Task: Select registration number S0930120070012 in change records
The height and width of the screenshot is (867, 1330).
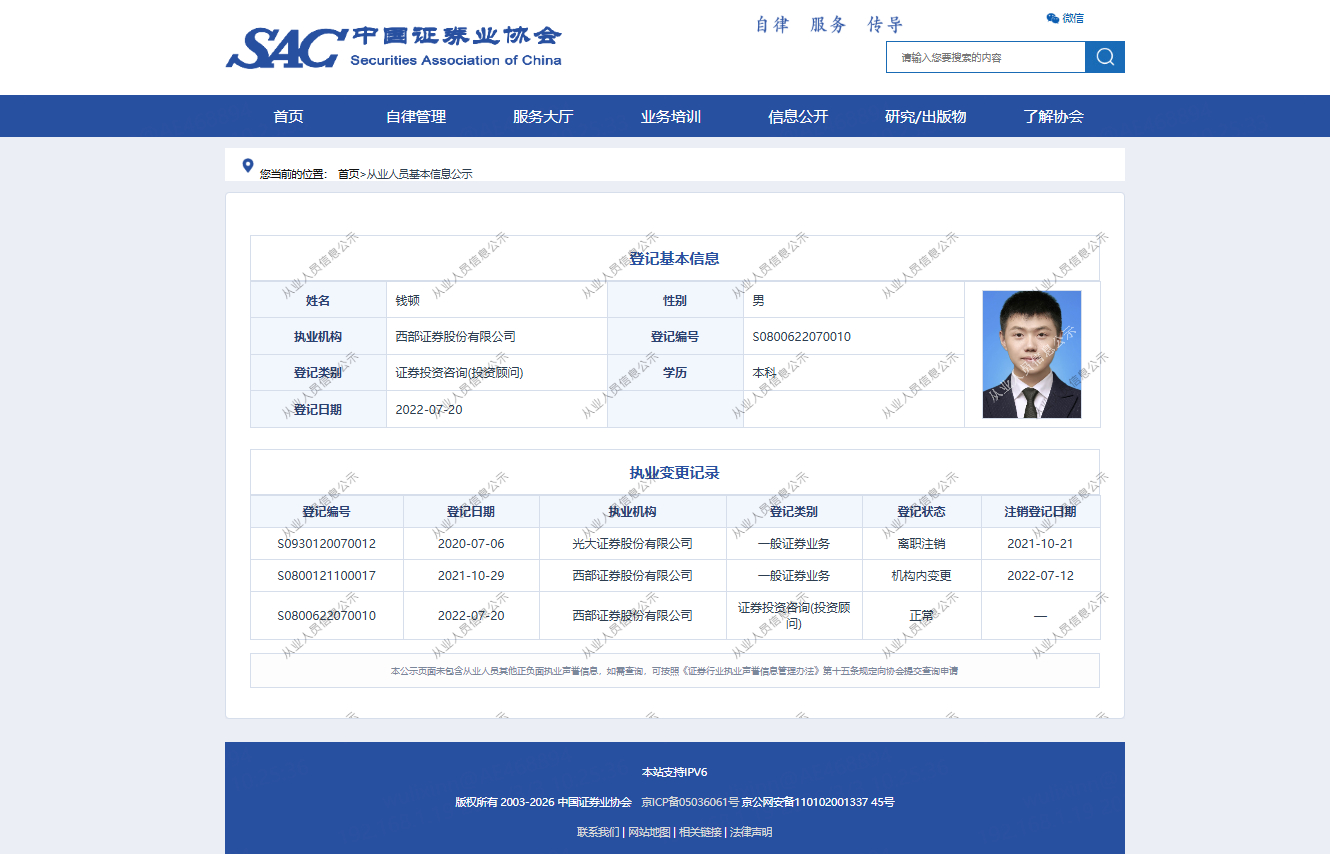Action: pyautogui.click(x=327, y=544)
